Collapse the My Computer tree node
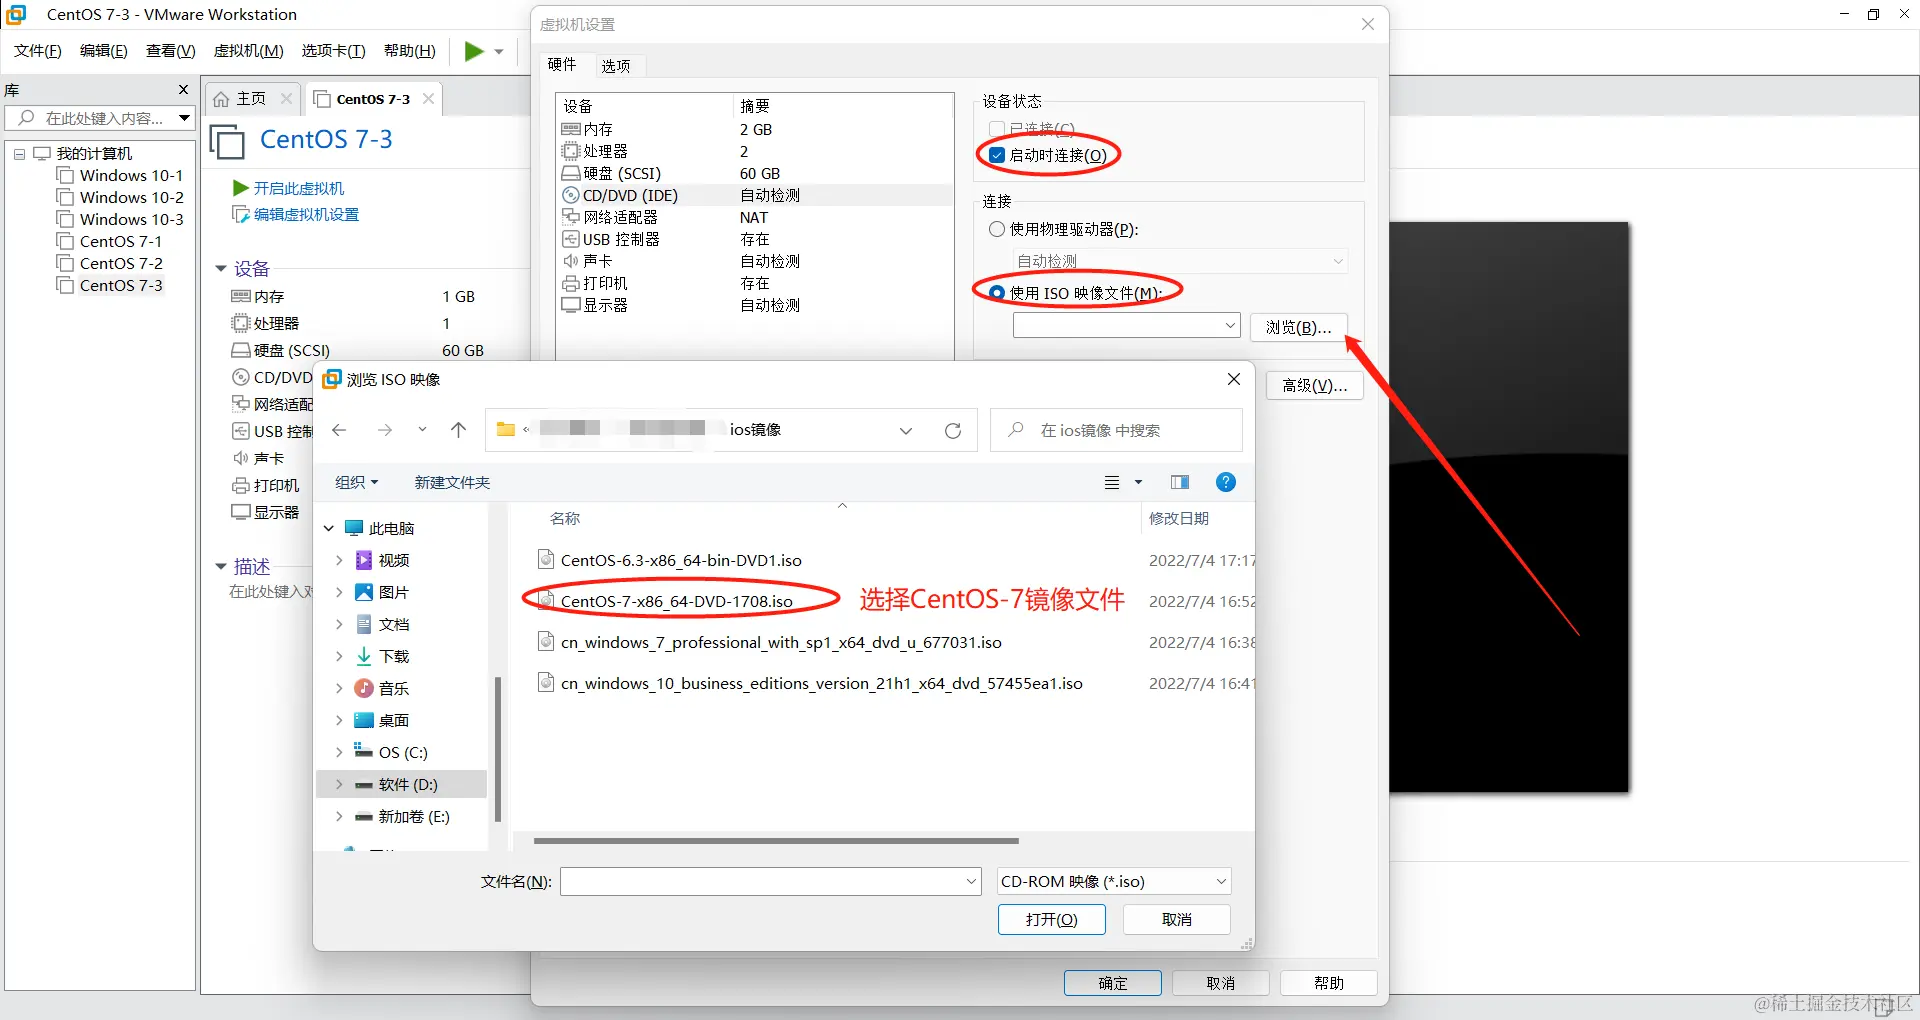This screenshot has height=1020, width=1920. tap(19, 154)
